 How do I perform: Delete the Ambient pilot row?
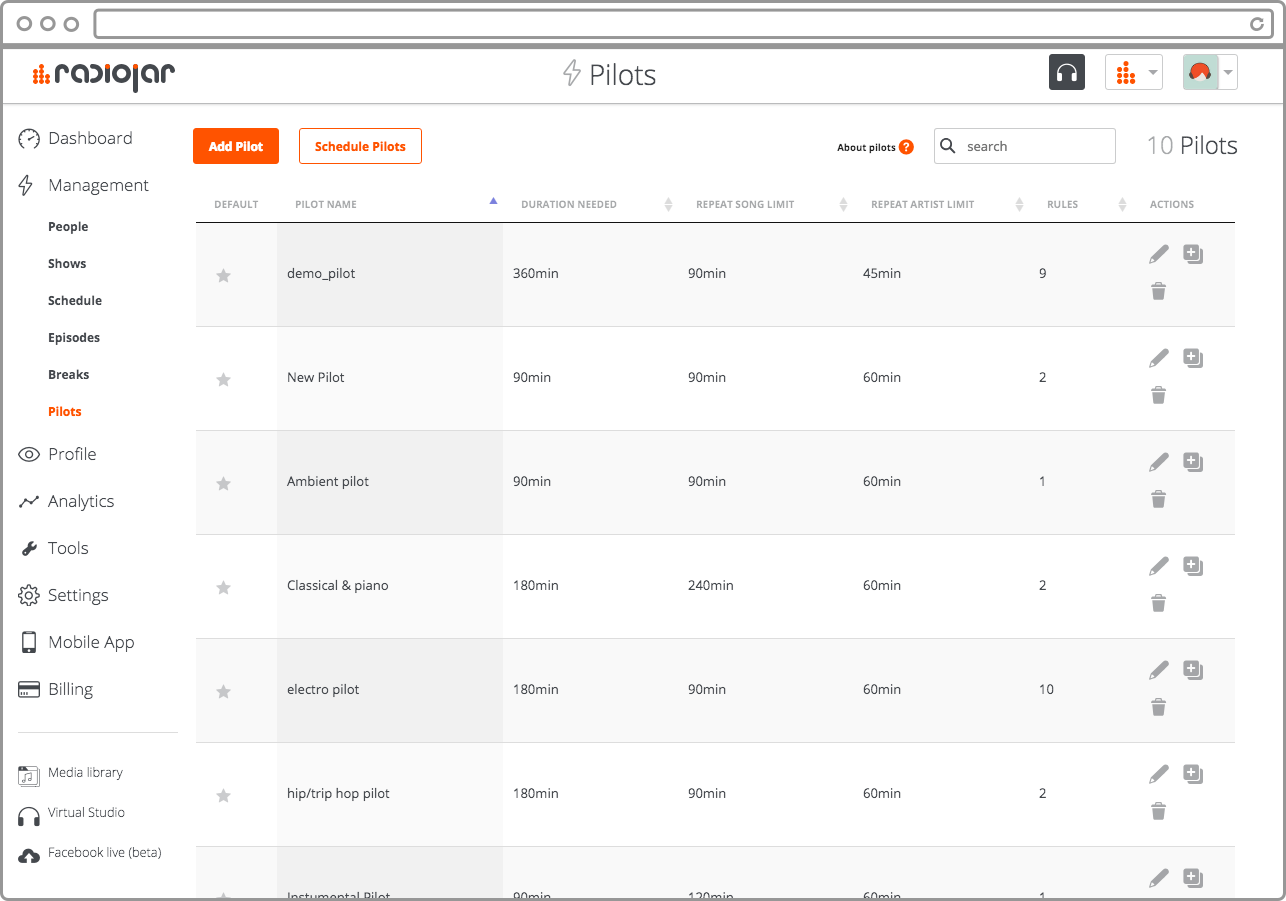tap(1158, 499)
